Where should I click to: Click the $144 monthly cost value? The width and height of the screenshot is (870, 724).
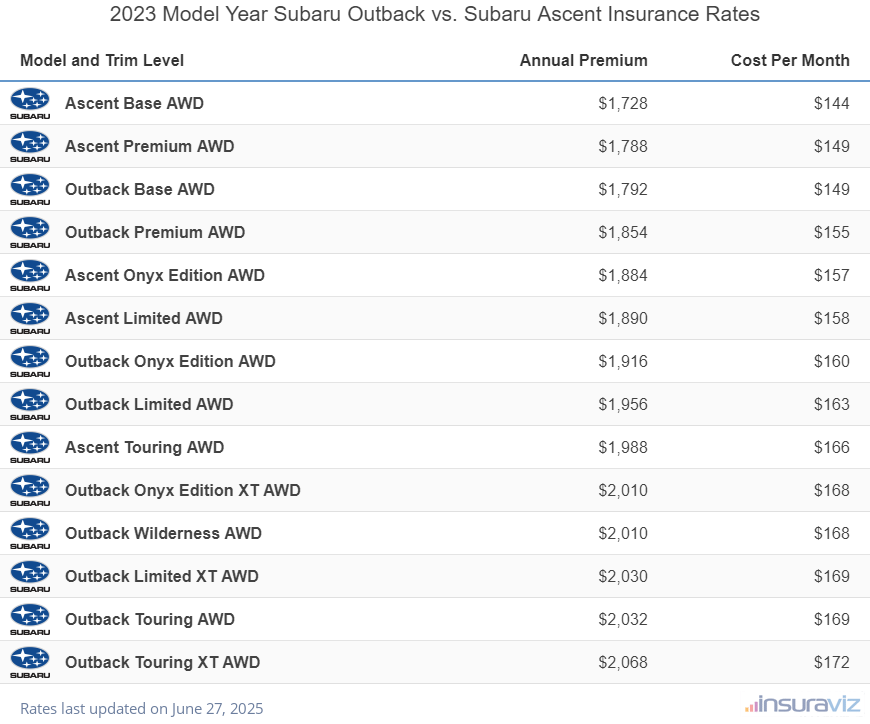832,104
